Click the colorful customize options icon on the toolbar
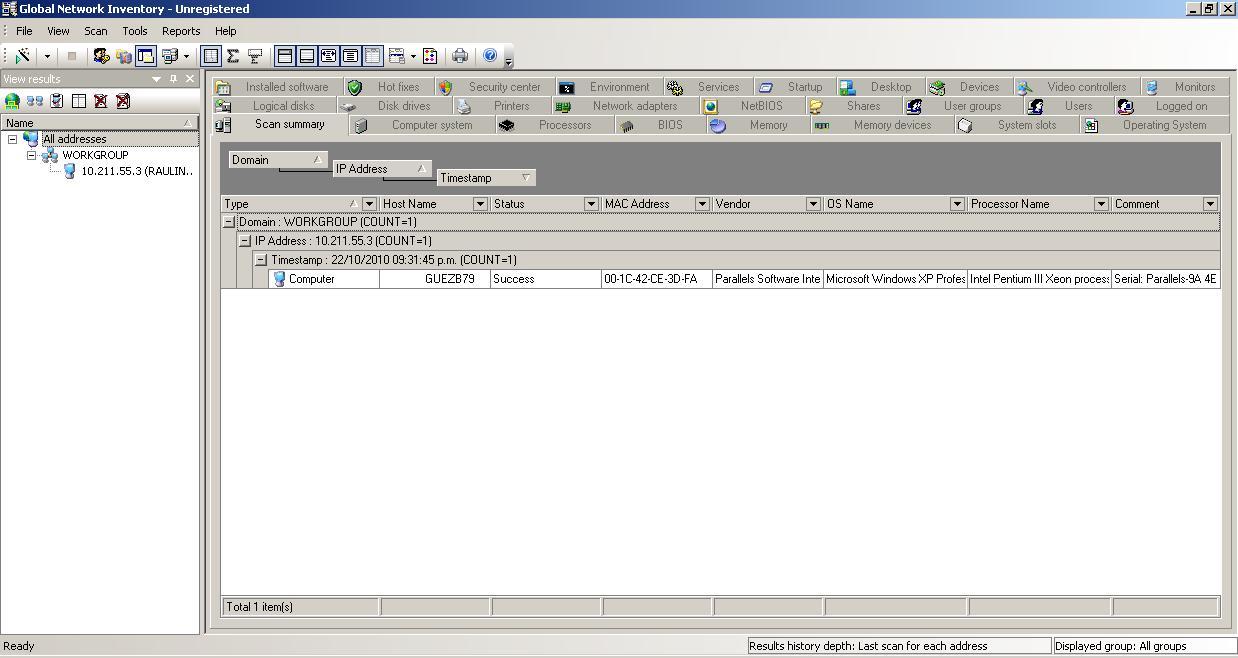This screenshot has height=658, width=1238. click(x=430, y=56)
